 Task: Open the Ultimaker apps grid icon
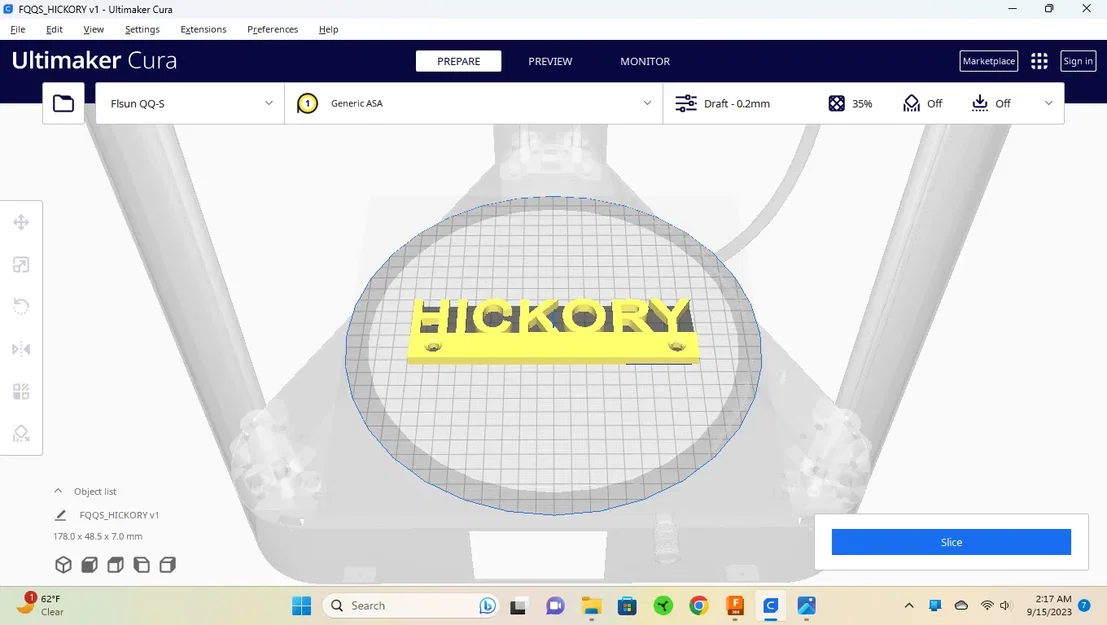pos(1039,61)
